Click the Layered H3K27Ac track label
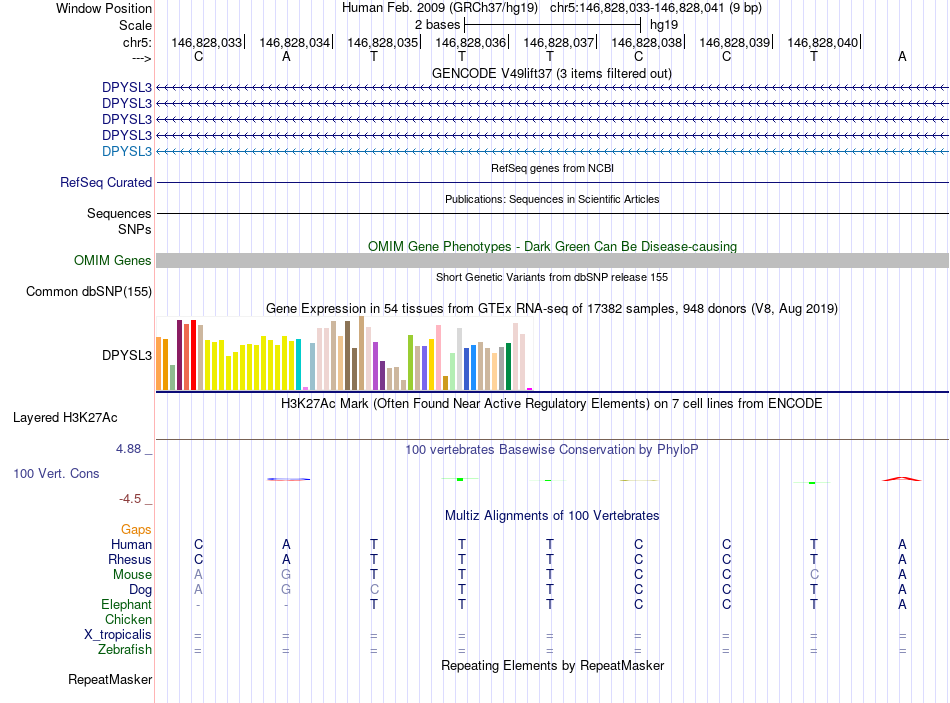This screenshot has width=950, height=703. 65,418
